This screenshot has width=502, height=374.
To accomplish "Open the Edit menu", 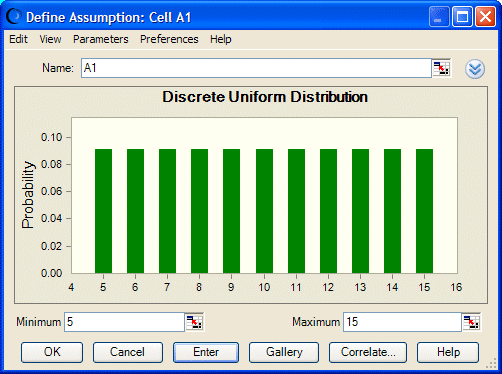I will 18,39.
